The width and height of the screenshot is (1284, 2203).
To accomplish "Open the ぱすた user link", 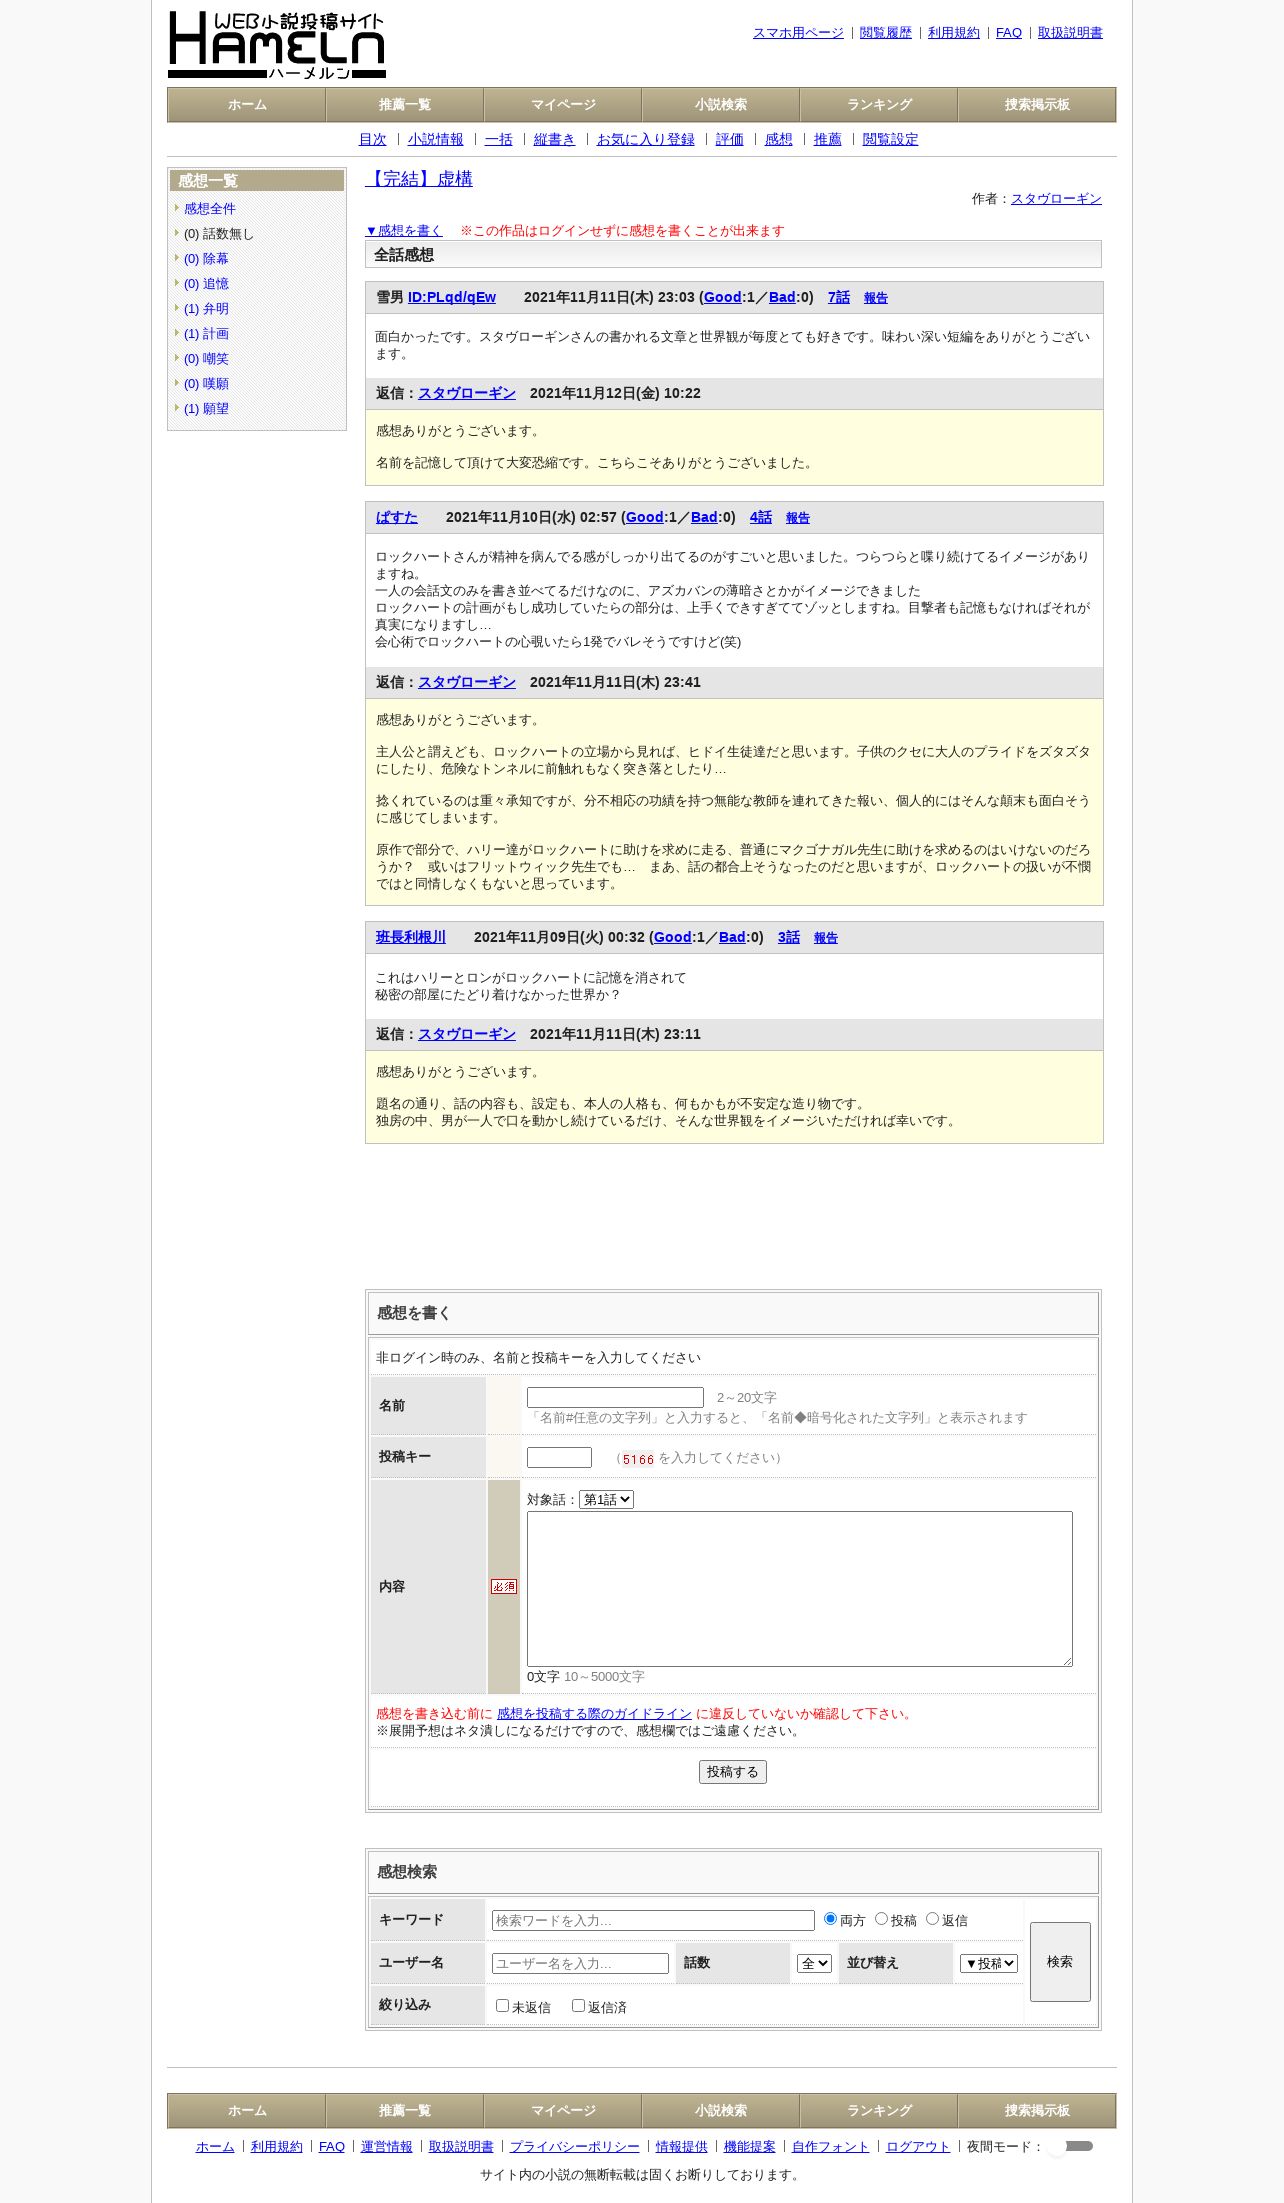I will [397, 518].
